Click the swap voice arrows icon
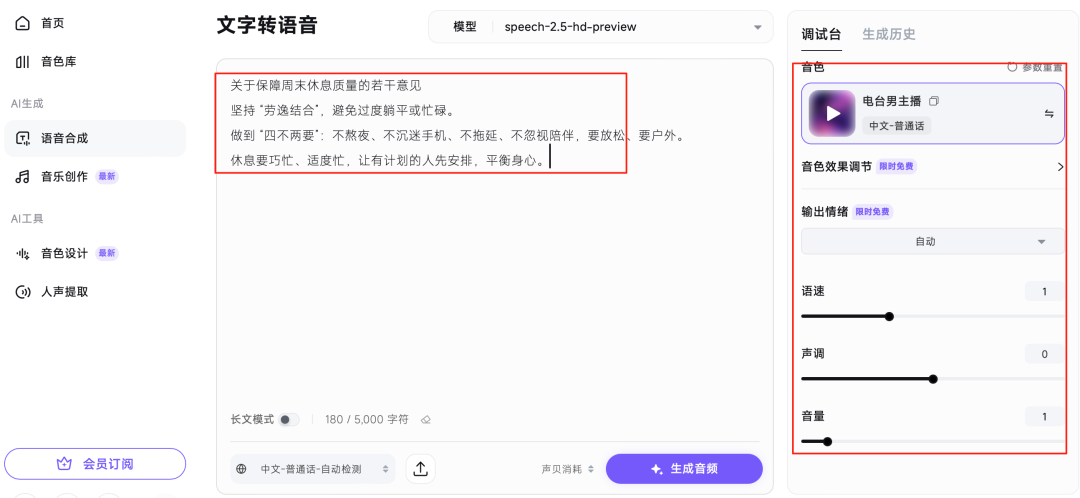The height and width of the screenshot is (498, 1080). click(x=1049, y=114)
